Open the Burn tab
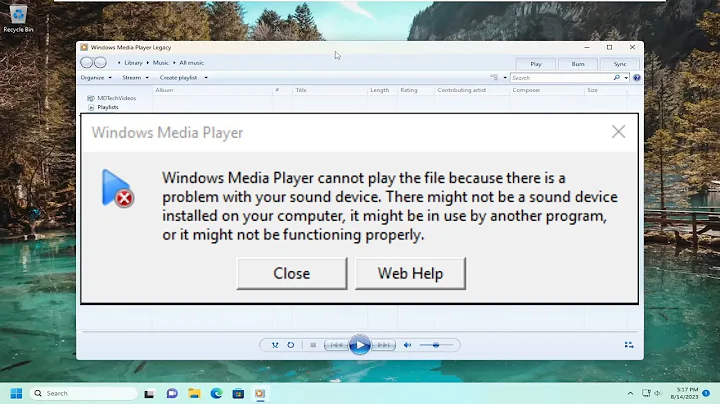720x404 pixels. 578,64
